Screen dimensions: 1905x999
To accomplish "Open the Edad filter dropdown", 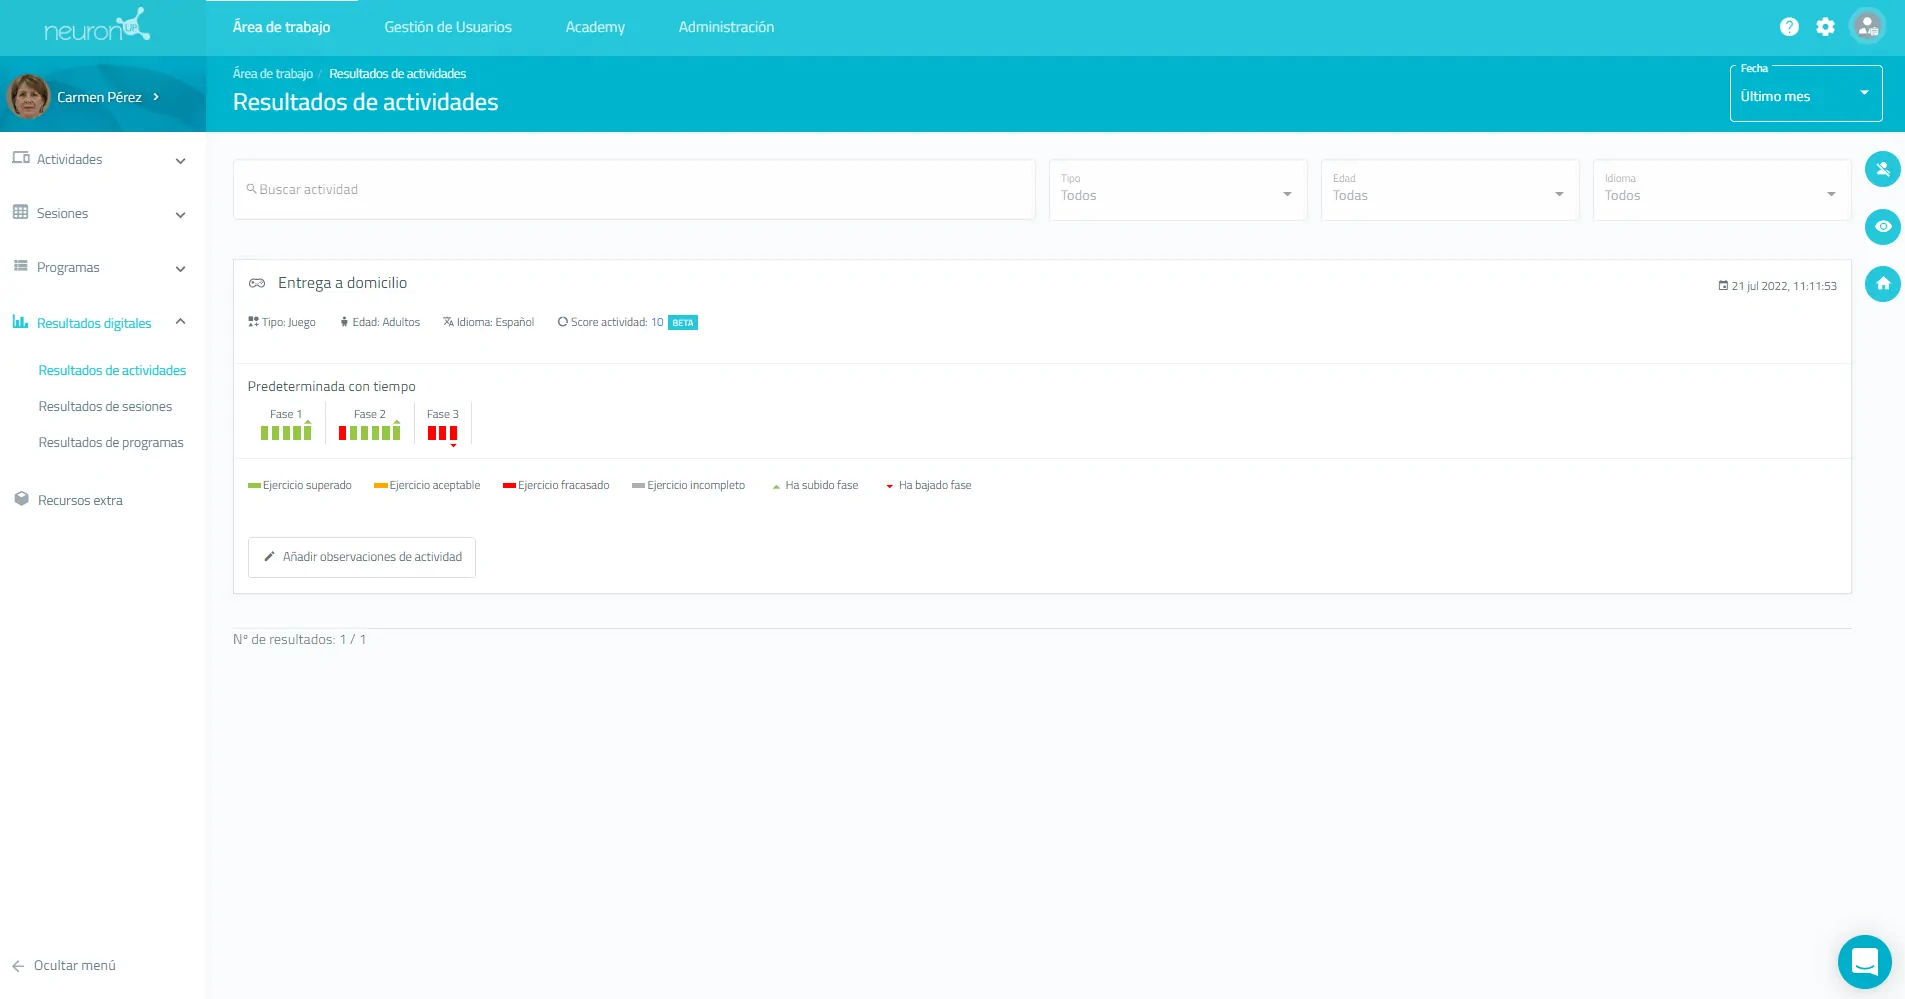I will click(x=1449, y=190).
